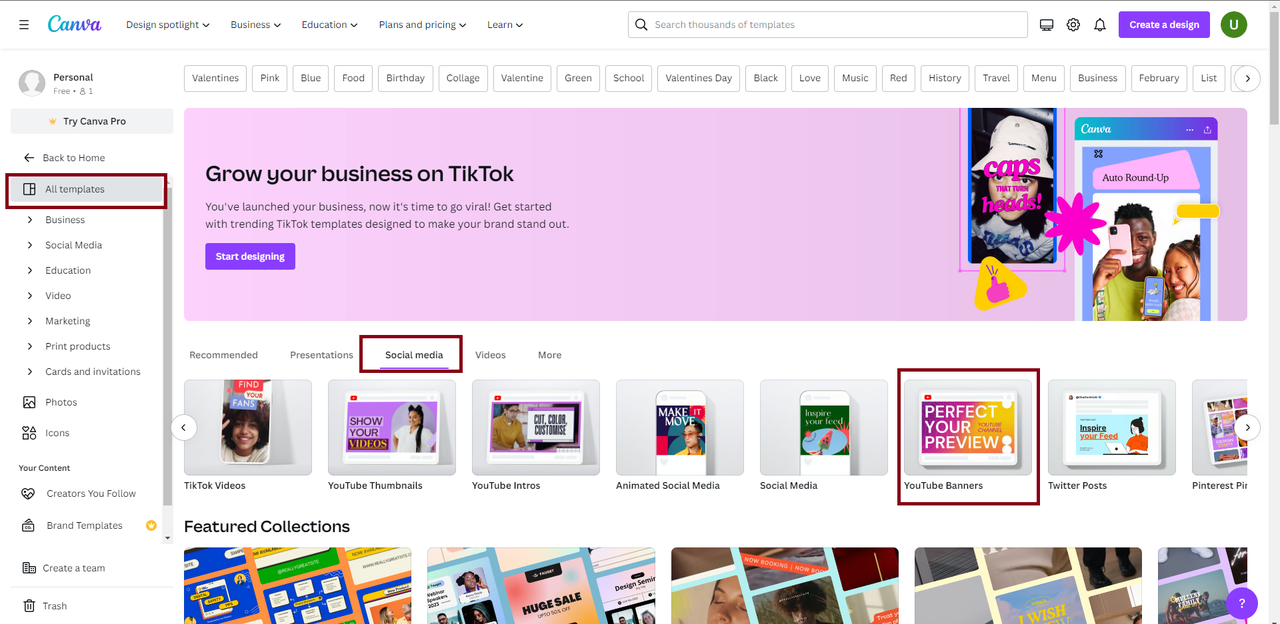Screen dimensions: 1280x624
Task: Open the More tab
Action: [549, 355]
